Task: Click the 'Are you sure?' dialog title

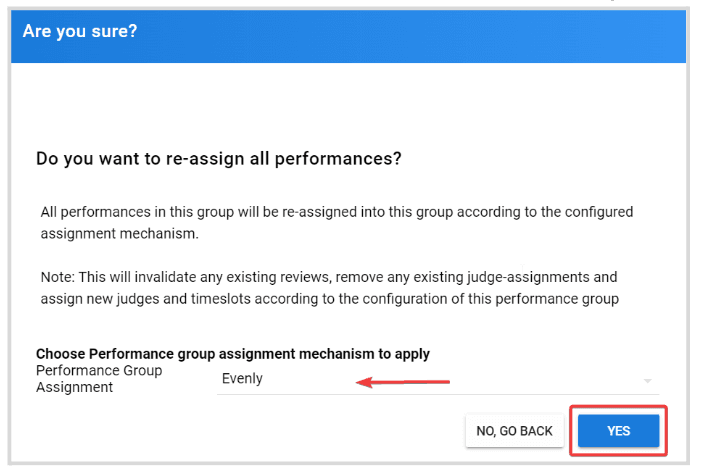Action: point(80,31)
